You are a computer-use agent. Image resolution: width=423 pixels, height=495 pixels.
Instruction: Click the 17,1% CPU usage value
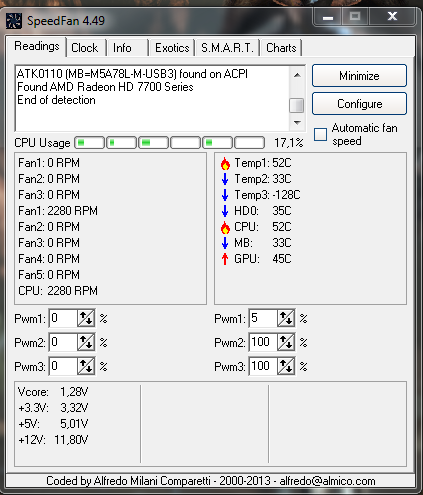click(x=289, y=143)
